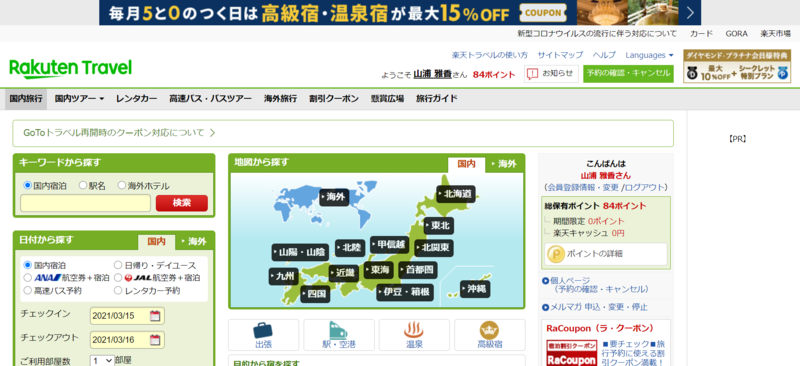Viewport: 800px width, 366px height.
Task: Choose the 日帰り・デイユース radio option
Action: (118, 265)
